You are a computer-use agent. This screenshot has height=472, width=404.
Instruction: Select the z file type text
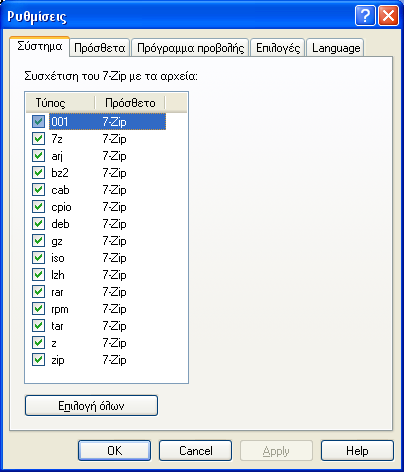[x=54, y=343]
